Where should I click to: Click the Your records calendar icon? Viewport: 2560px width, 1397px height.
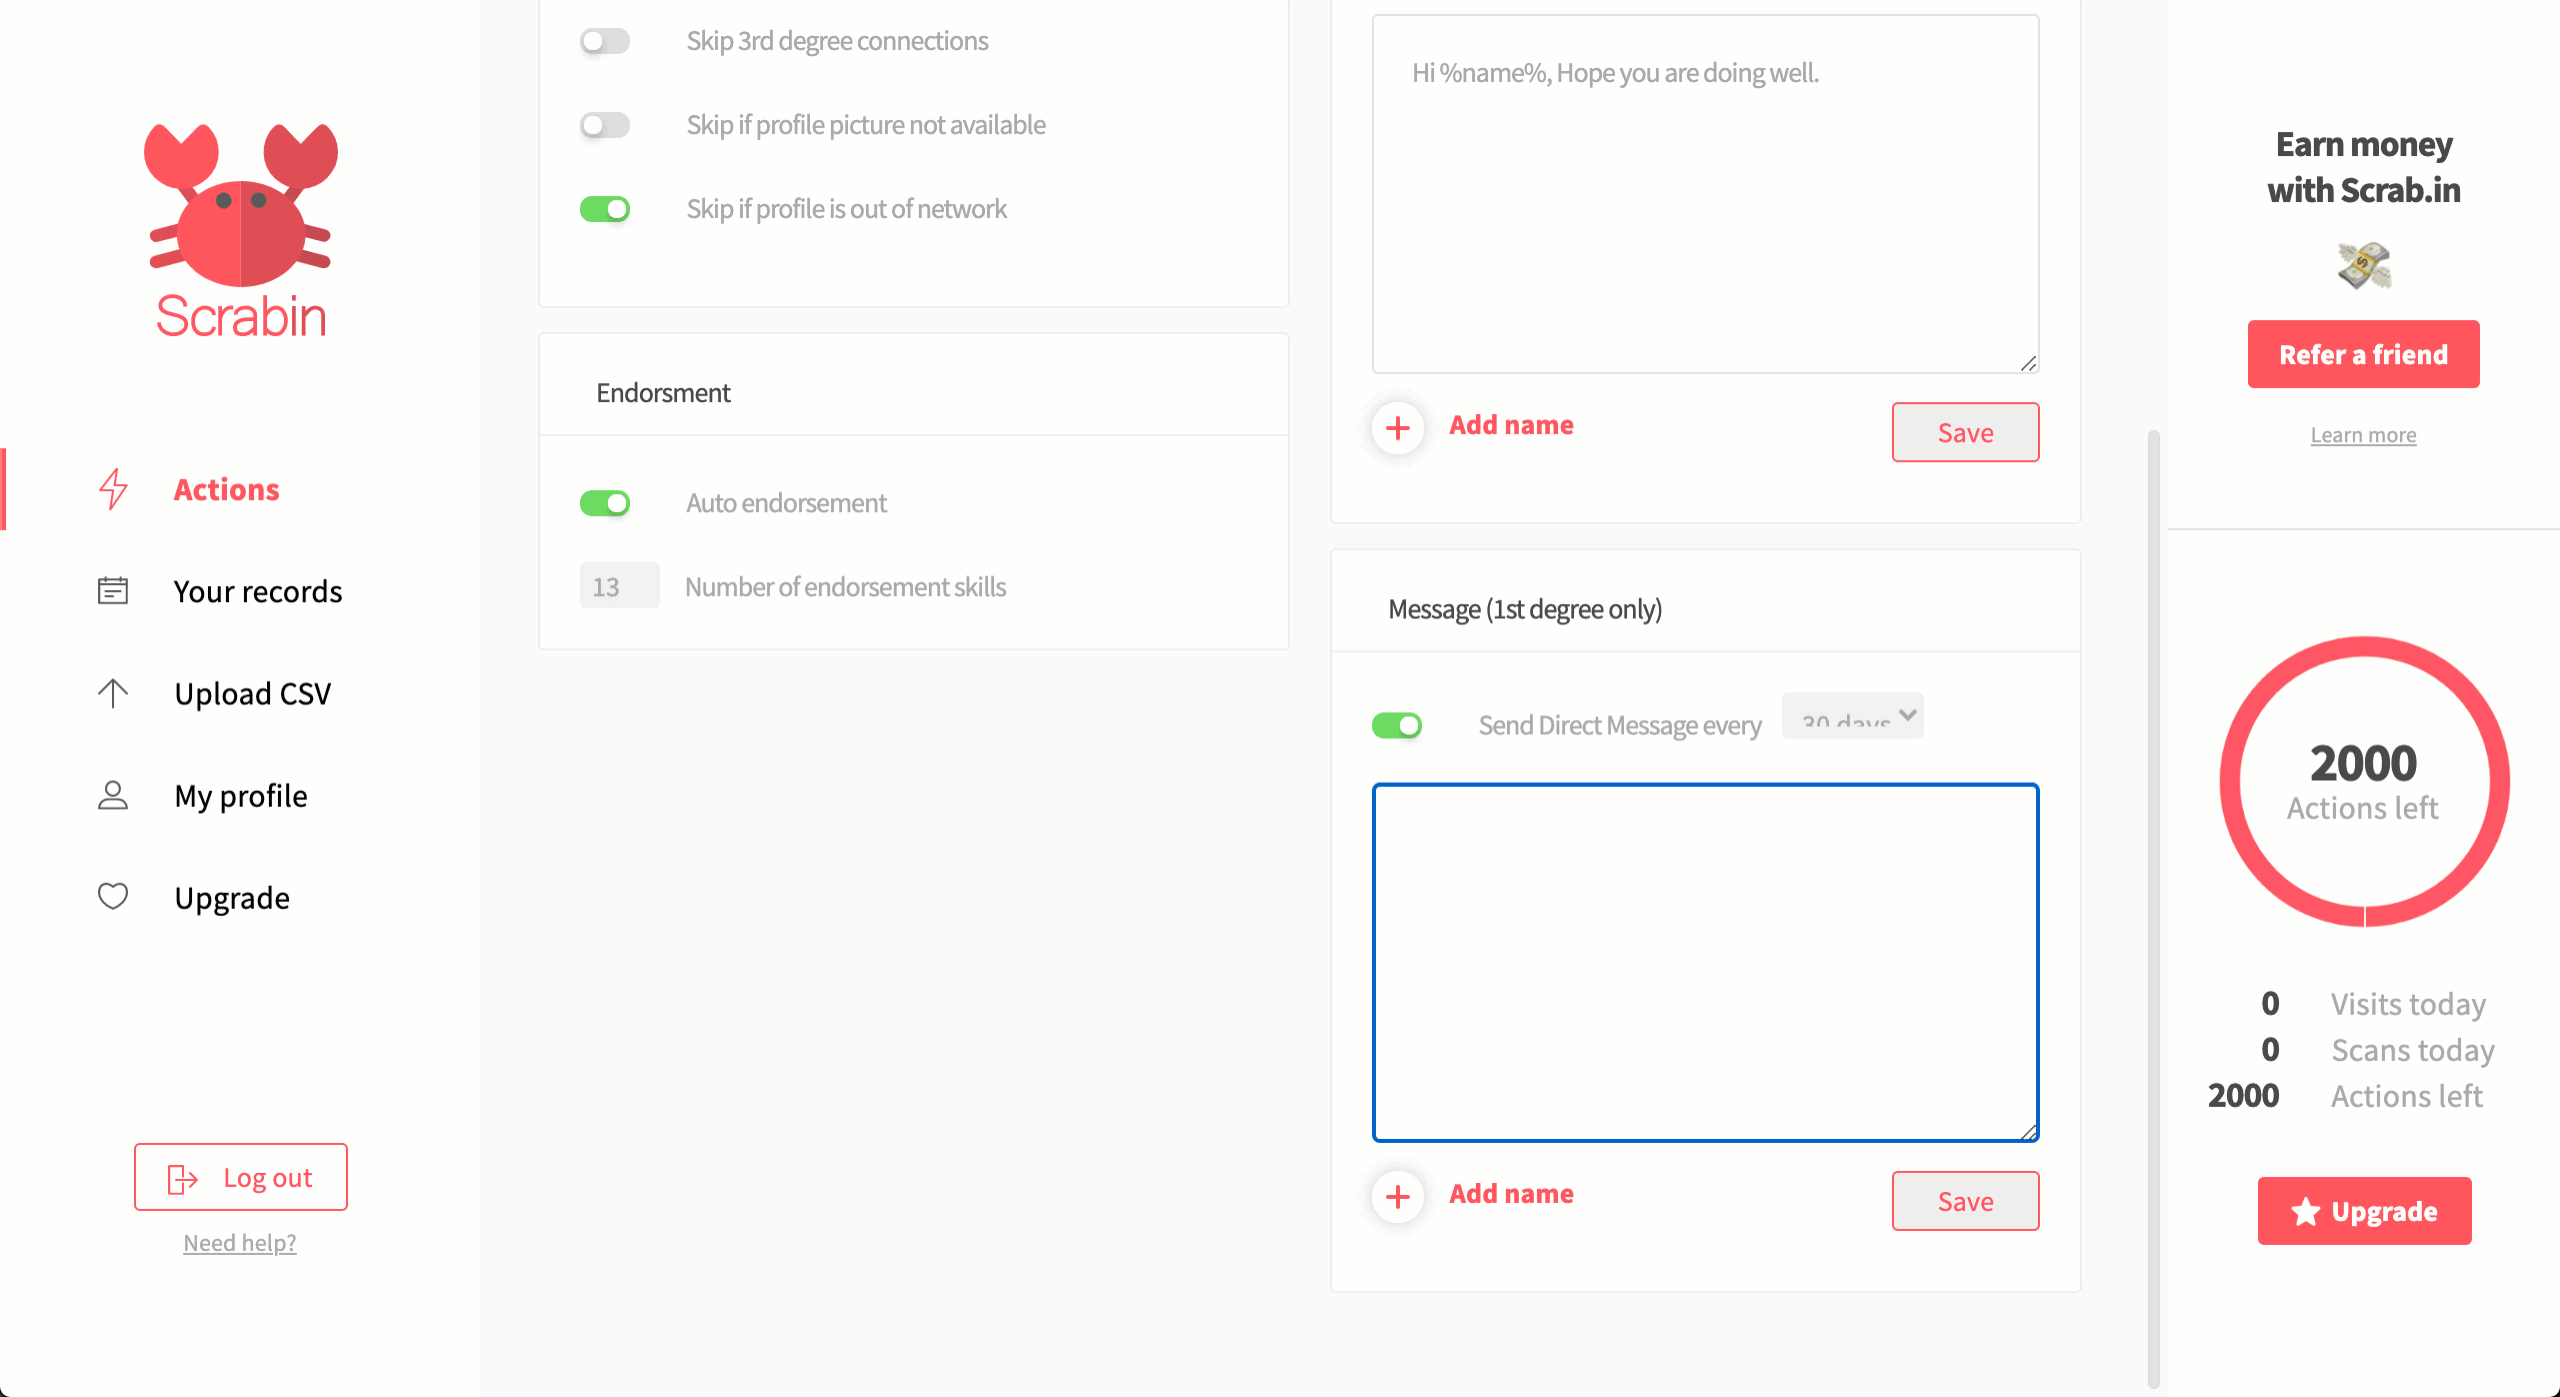113,591
